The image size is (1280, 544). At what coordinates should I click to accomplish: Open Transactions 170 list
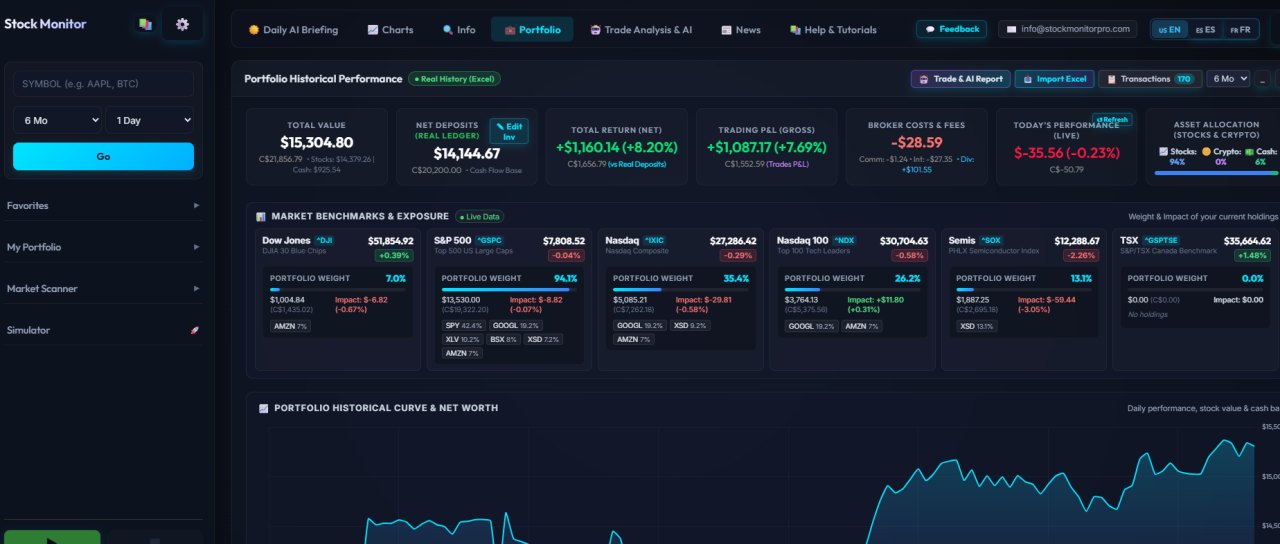pyautogui.click(x=1150, y=79)
